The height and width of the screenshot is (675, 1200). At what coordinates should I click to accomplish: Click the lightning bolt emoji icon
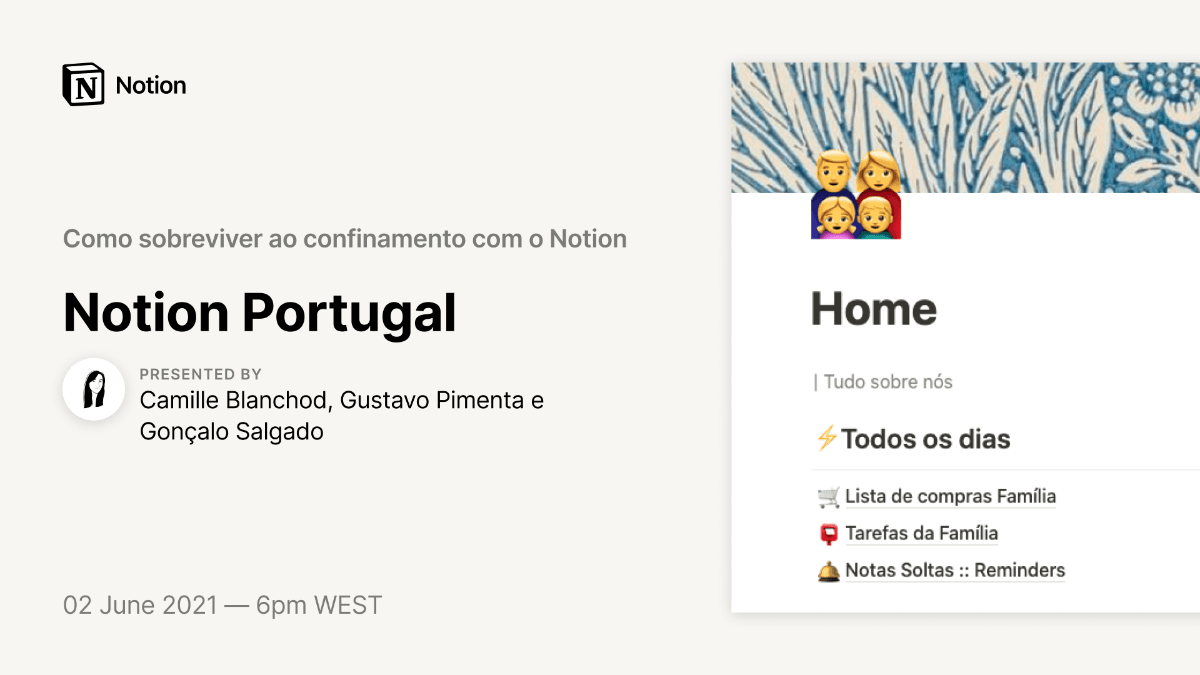pyautogui.click(x=826, y=438)
